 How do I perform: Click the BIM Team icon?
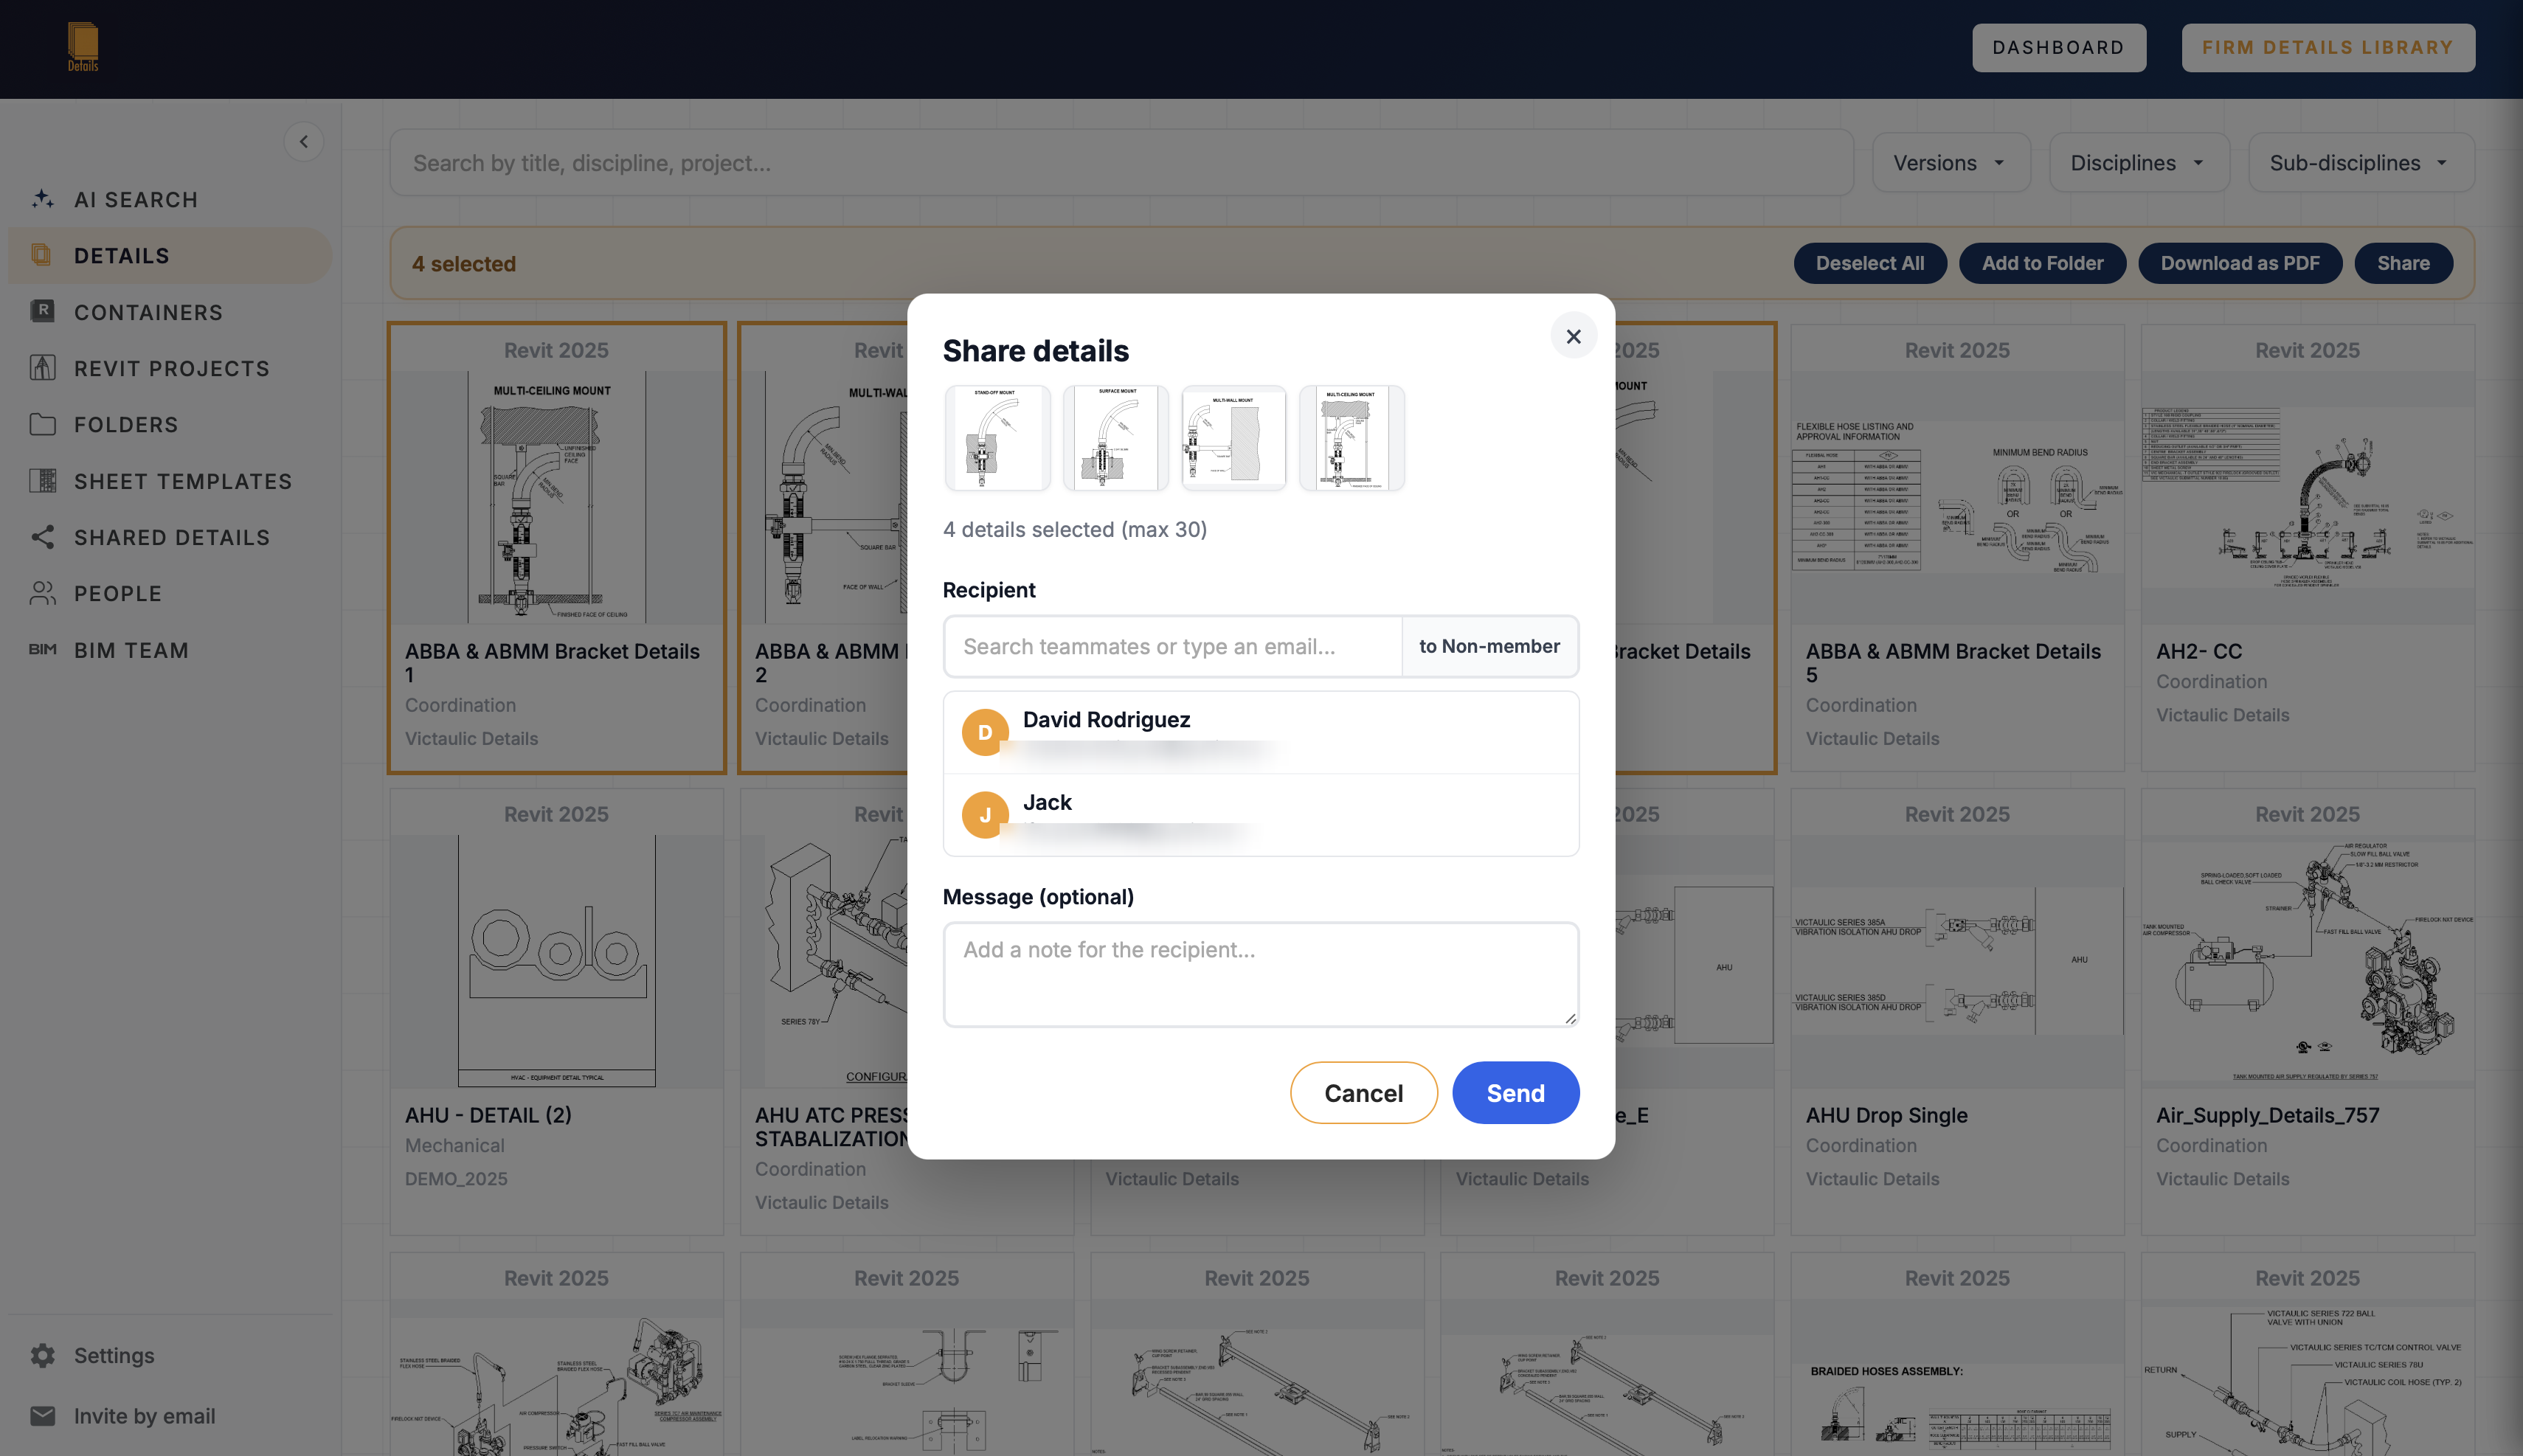[x=42, y=650]
